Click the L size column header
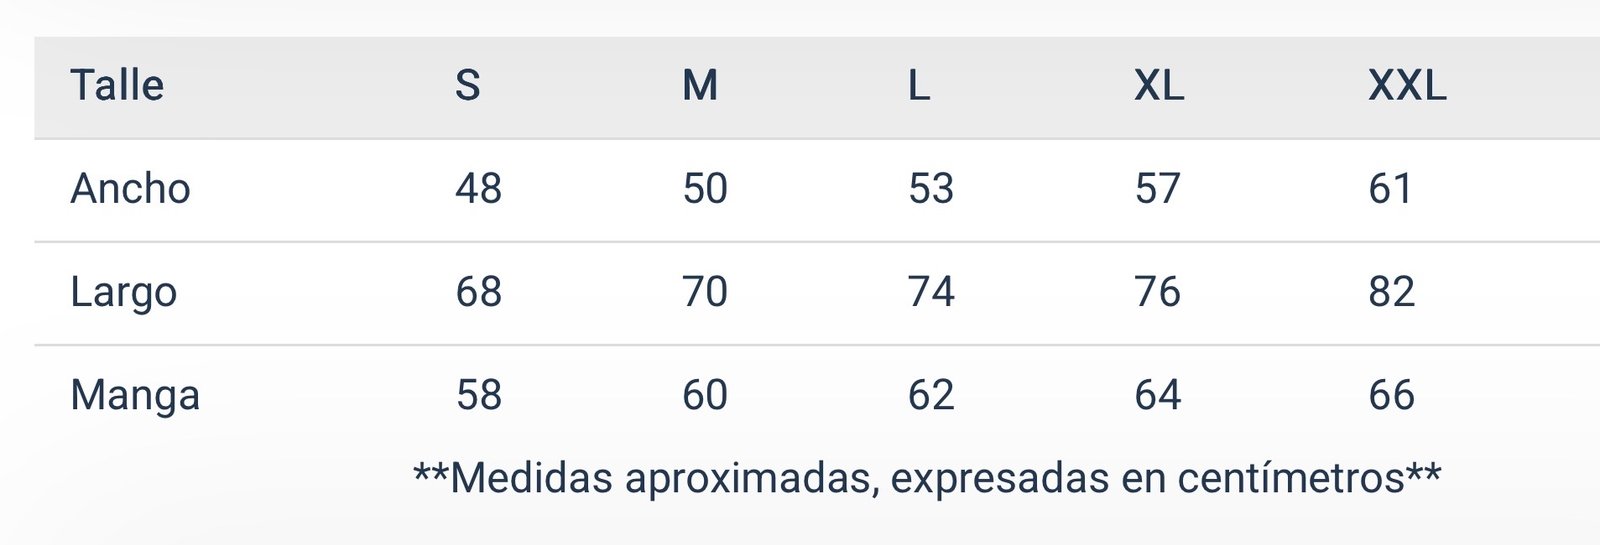1600x545 pixels. (x=919, y=86)
